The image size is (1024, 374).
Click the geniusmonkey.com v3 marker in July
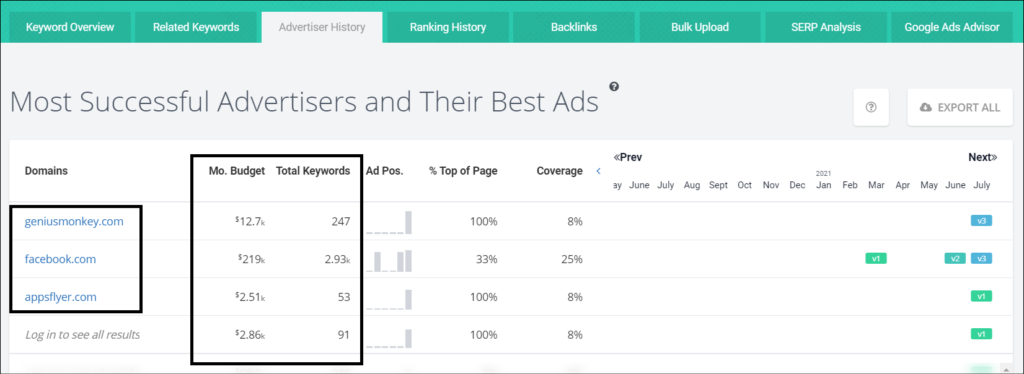coord(981,221)
